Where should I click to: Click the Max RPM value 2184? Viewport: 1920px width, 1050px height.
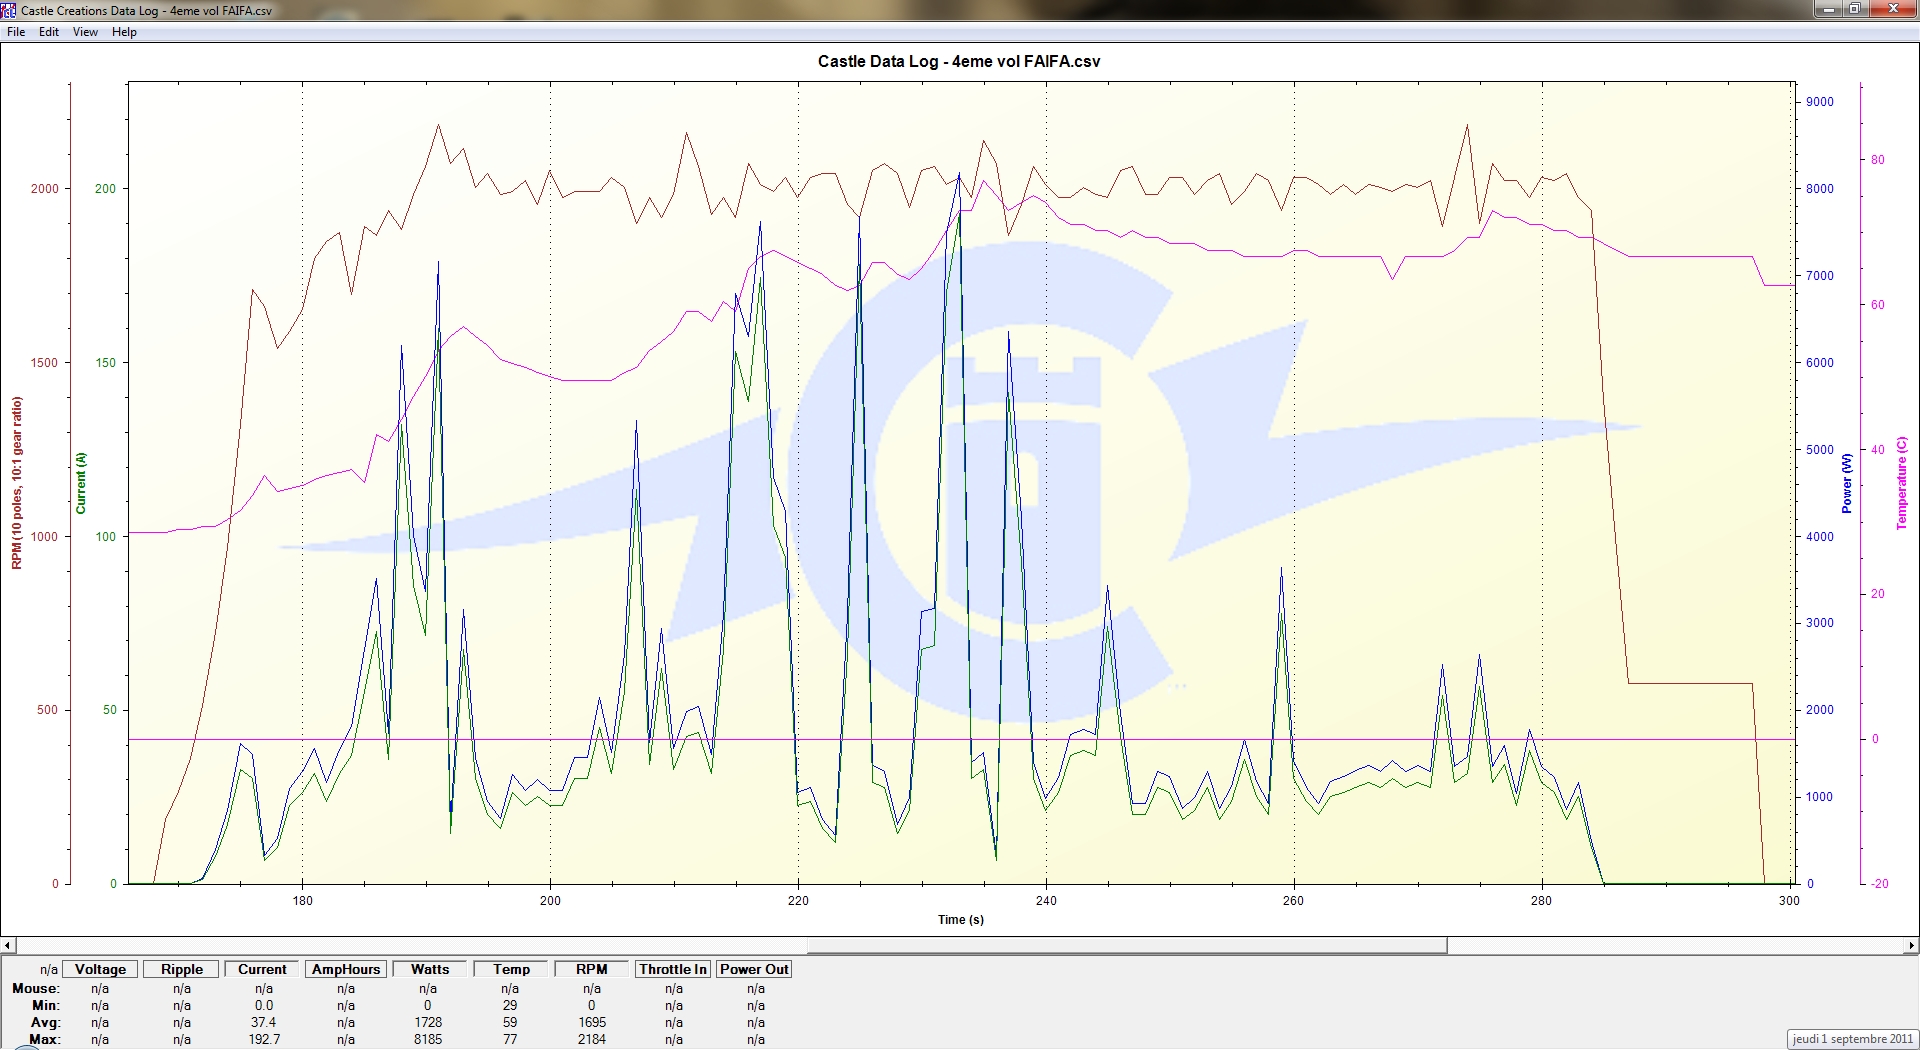[x=592, y=1040]
